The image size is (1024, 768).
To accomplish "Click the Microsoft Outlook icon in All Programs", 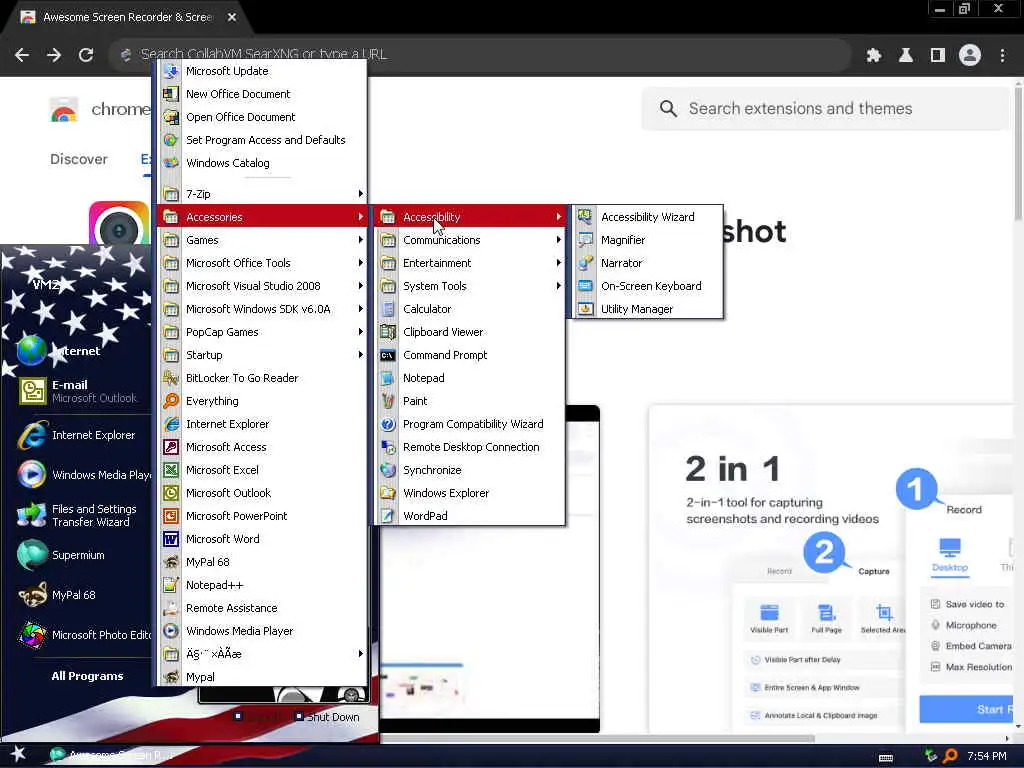I will click(x=171, y=492).
